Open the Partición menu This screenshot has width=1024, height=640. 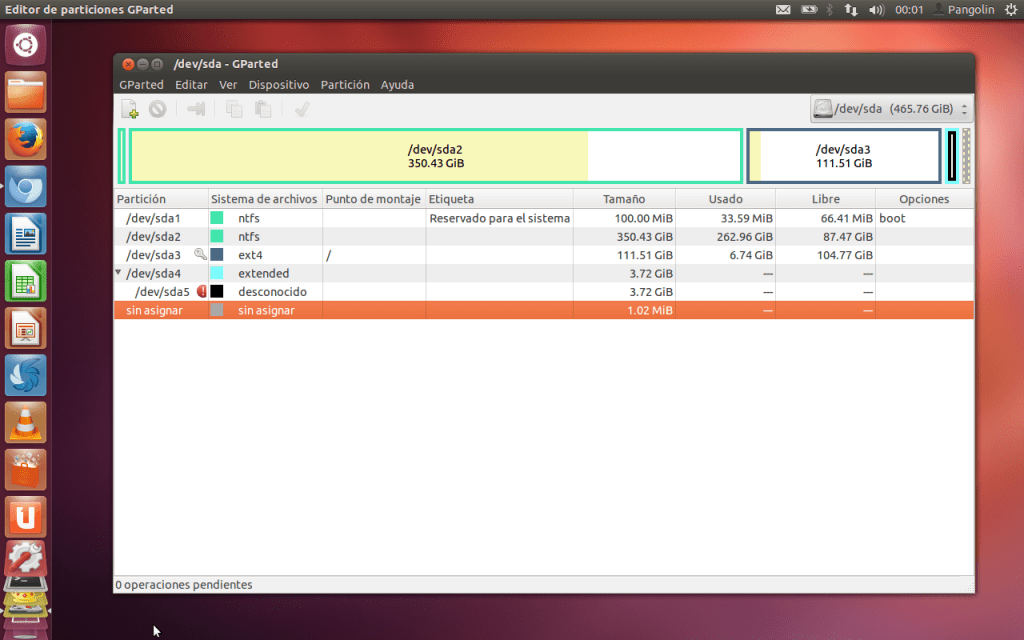pos(345,85)
